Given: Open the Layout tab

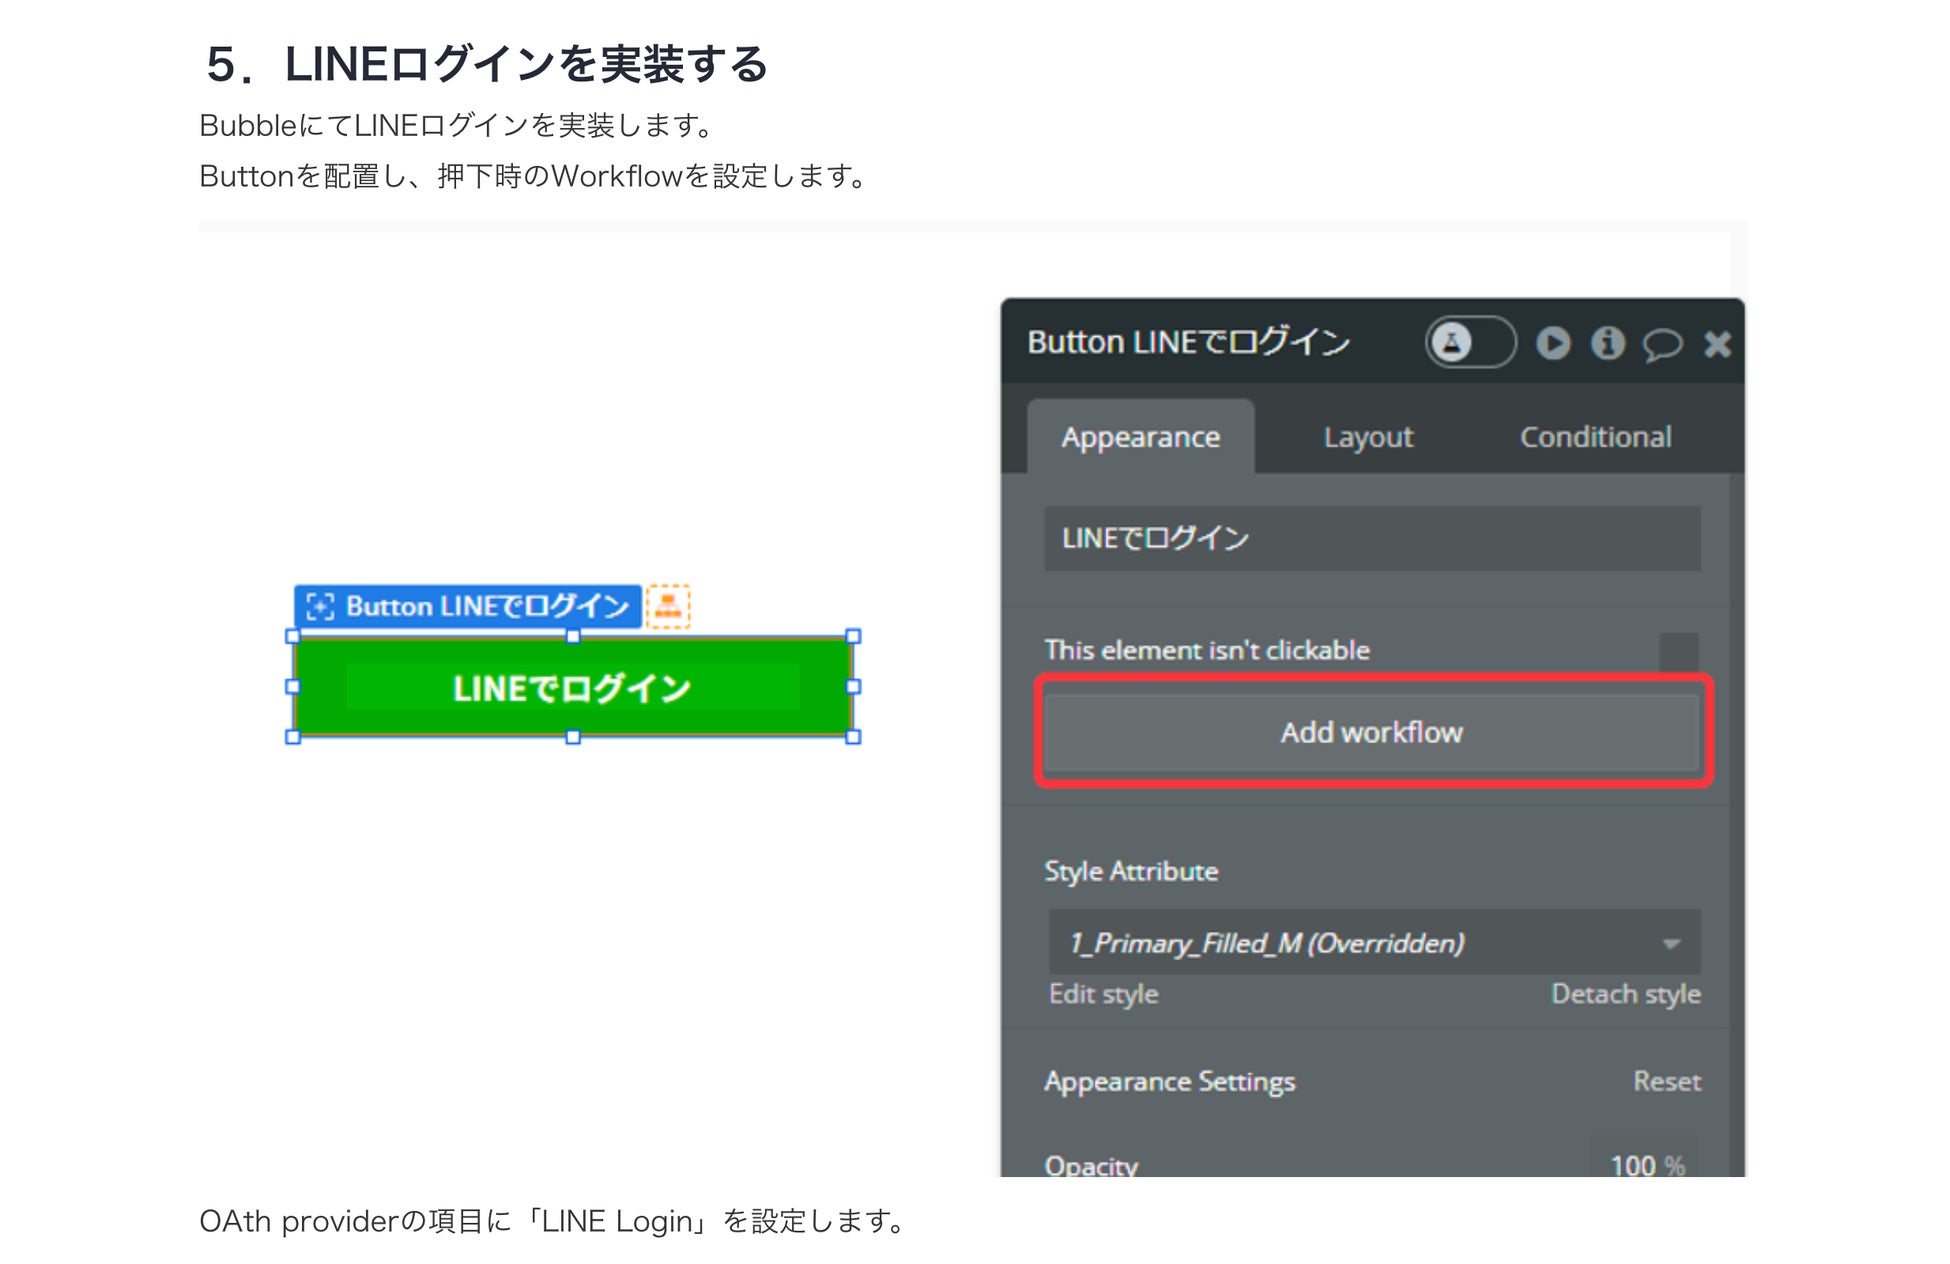Looking at the screenshot, I should (1367, 437).
